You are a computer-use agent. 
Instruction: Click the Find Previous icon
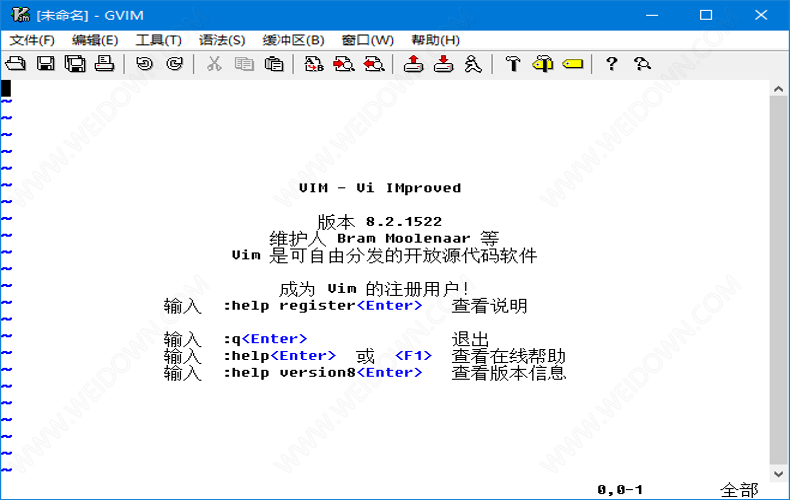coord(374,64)
